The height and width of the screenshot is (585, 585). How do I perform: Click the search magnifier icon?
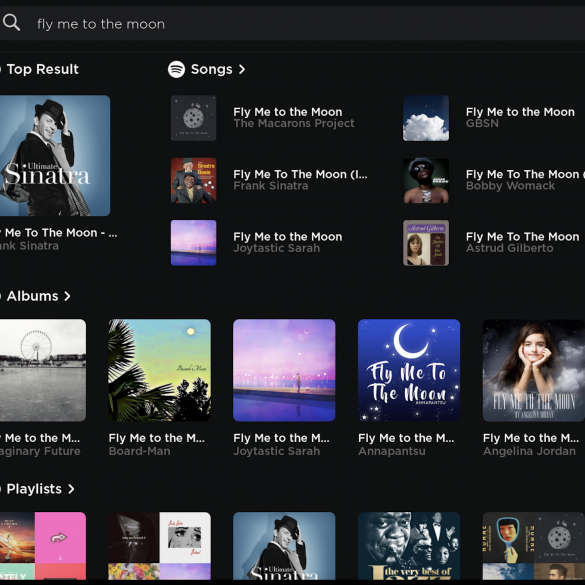[x=11, y=23]
